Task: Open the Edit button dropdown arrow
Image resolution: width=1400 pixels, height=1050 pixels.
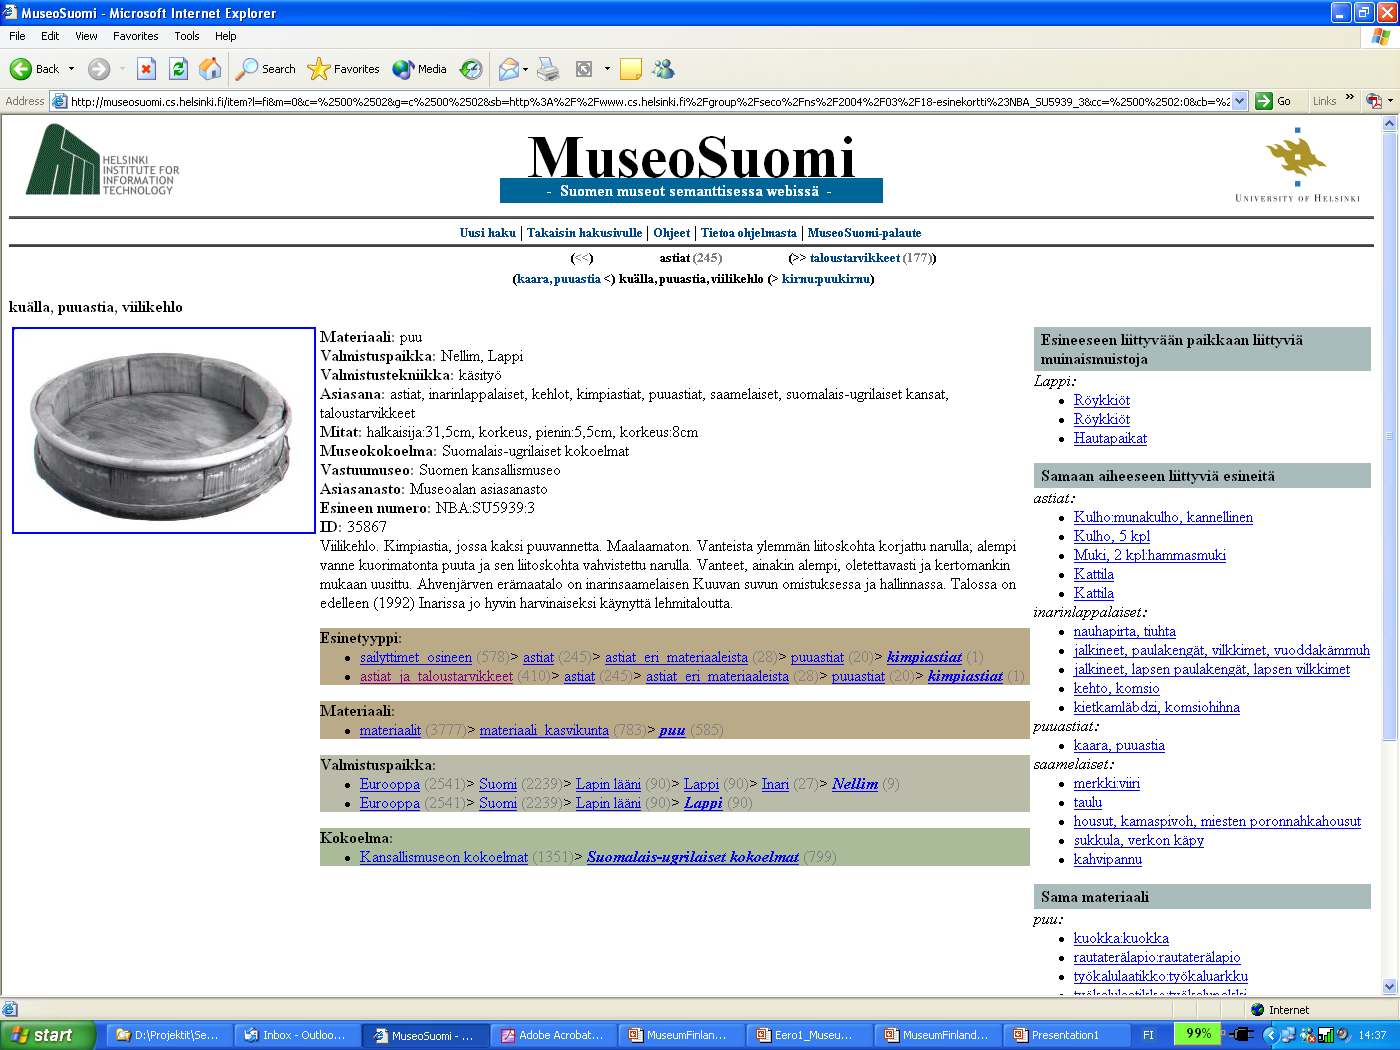Action: coord(607,69)
